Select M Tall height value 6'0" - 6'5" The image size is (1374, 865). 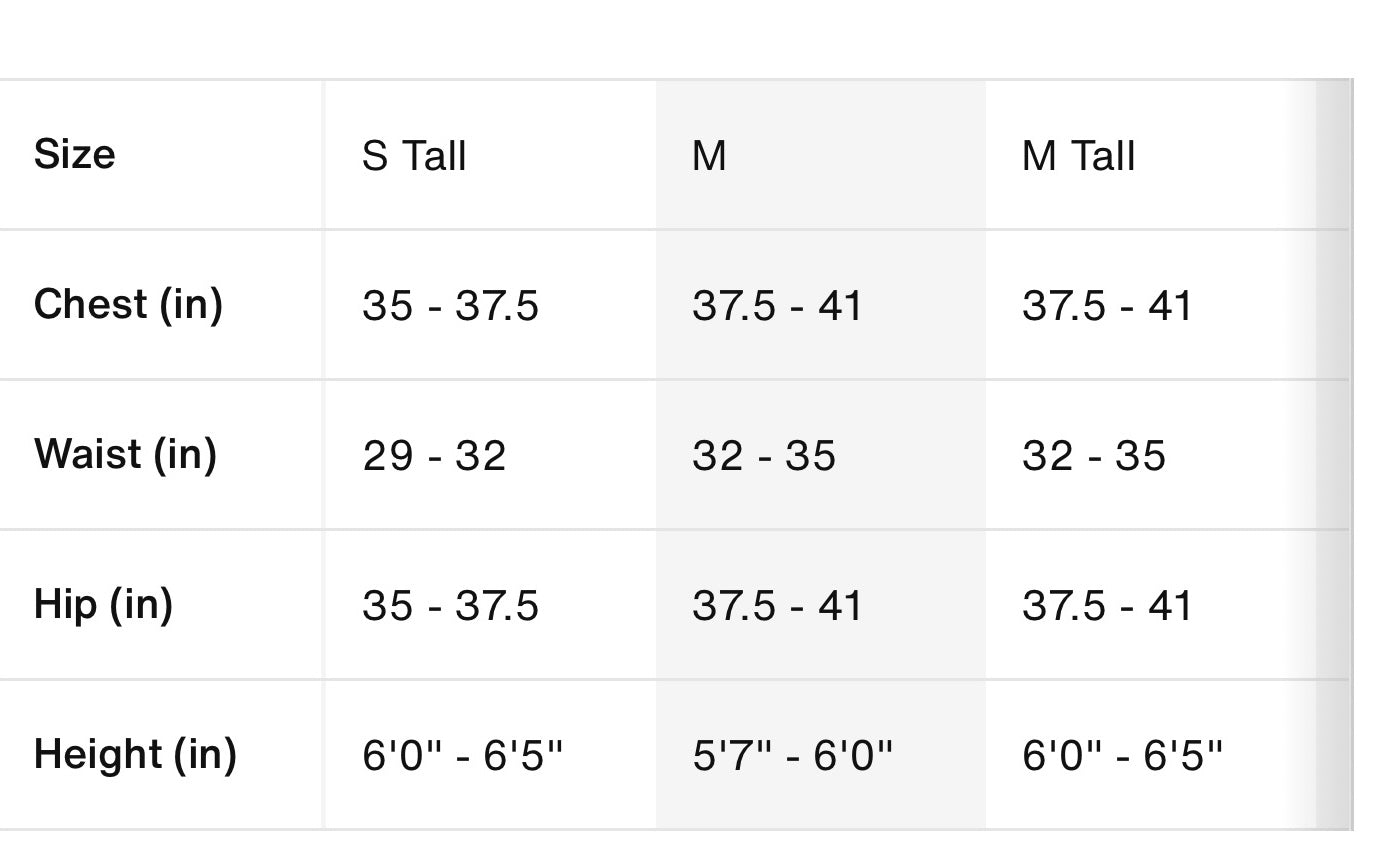tap(1122, 755)
